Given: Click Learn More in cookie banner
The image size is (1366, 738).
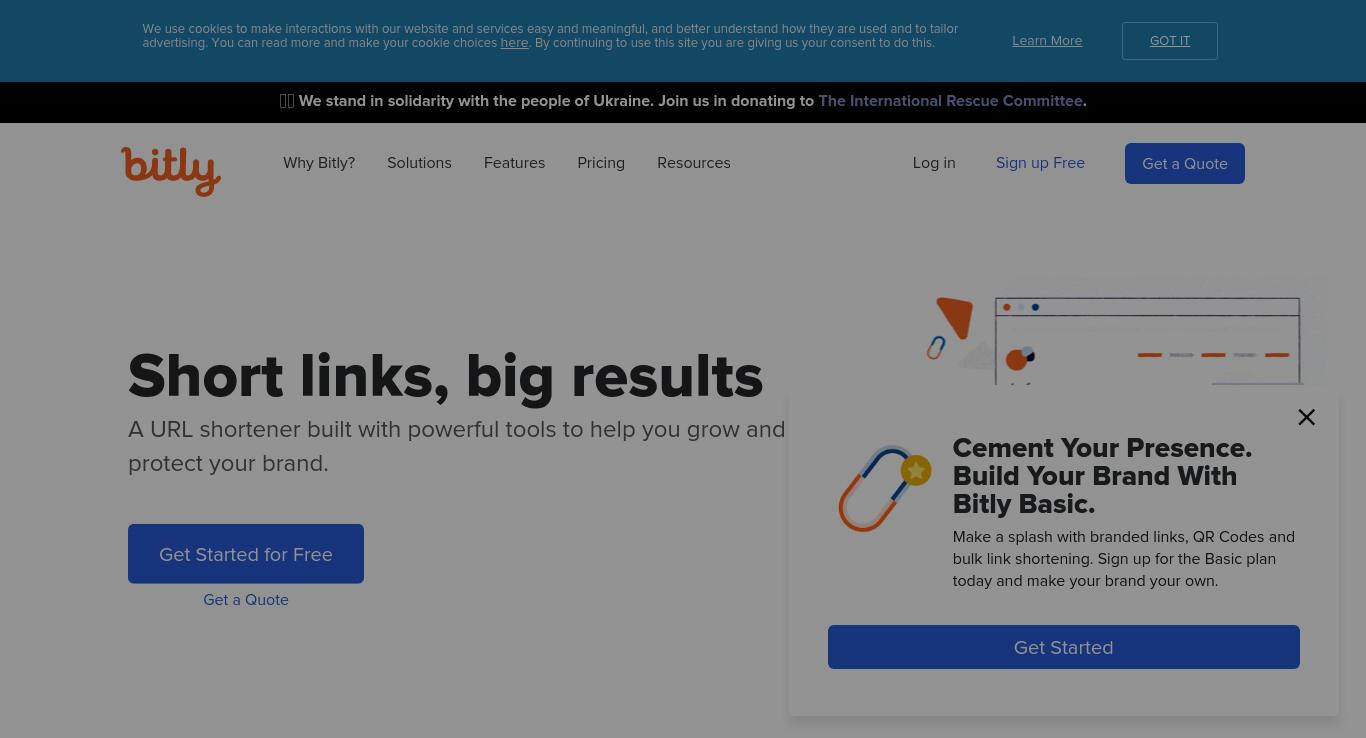Looking at the screenshot, I should 1047,41.
